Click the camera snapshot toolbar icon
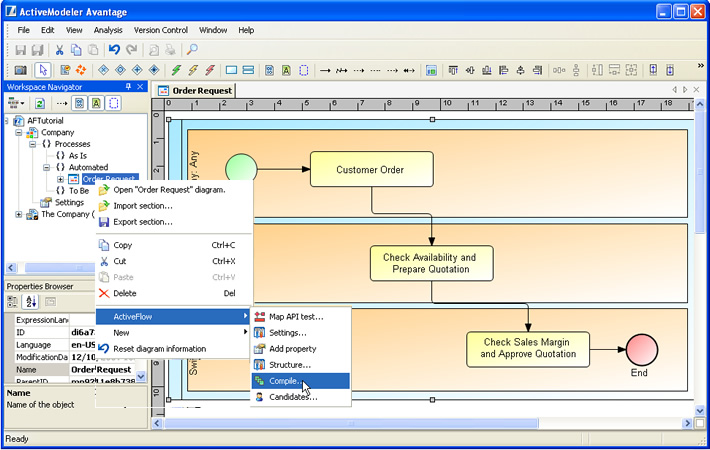The width and height of the screenshot is (710, 450). (x=21, y=70)
